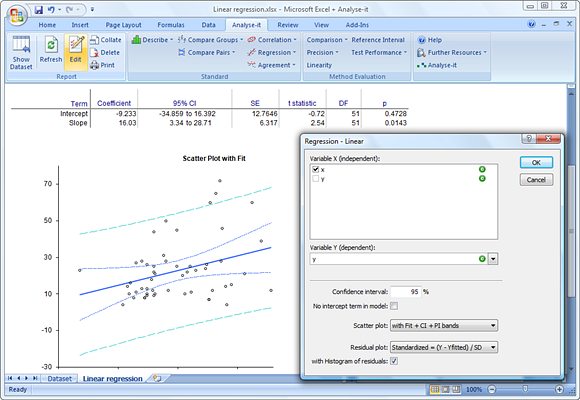Click dialog help question mark button

(529, 138)
